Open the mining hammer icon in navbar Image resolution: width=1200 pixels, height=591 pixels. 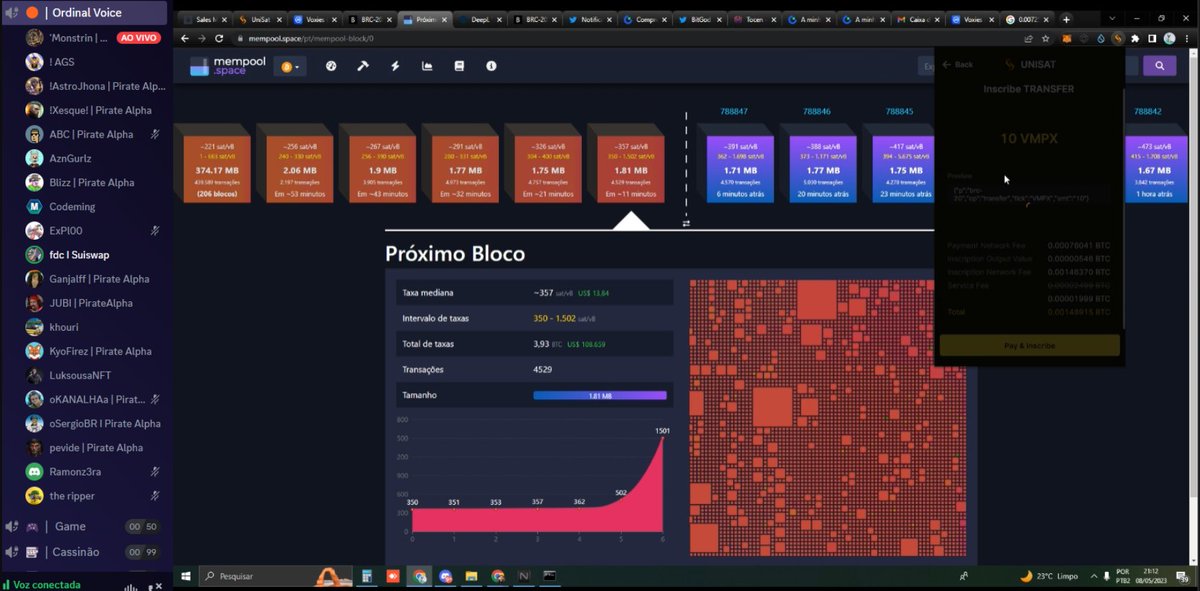click(x=363, y=66)
